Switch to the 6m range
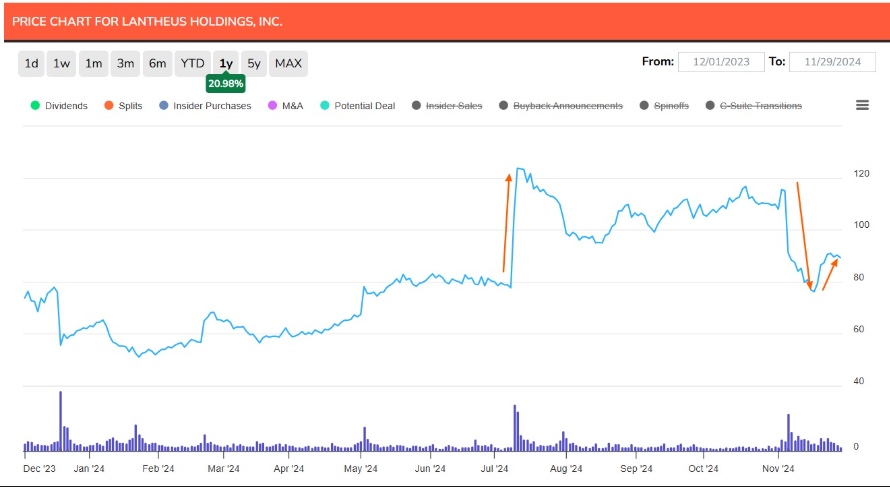Viewport: 890px width, 487px height. (x=157, y=64)
